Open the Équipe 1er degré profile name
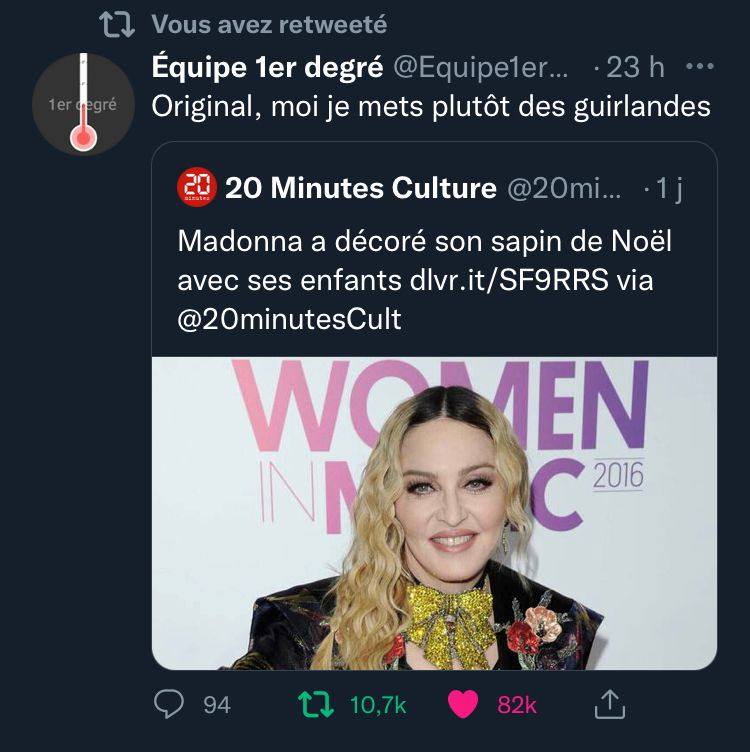This screenshot has height=752, width=750. coord(267,67)
